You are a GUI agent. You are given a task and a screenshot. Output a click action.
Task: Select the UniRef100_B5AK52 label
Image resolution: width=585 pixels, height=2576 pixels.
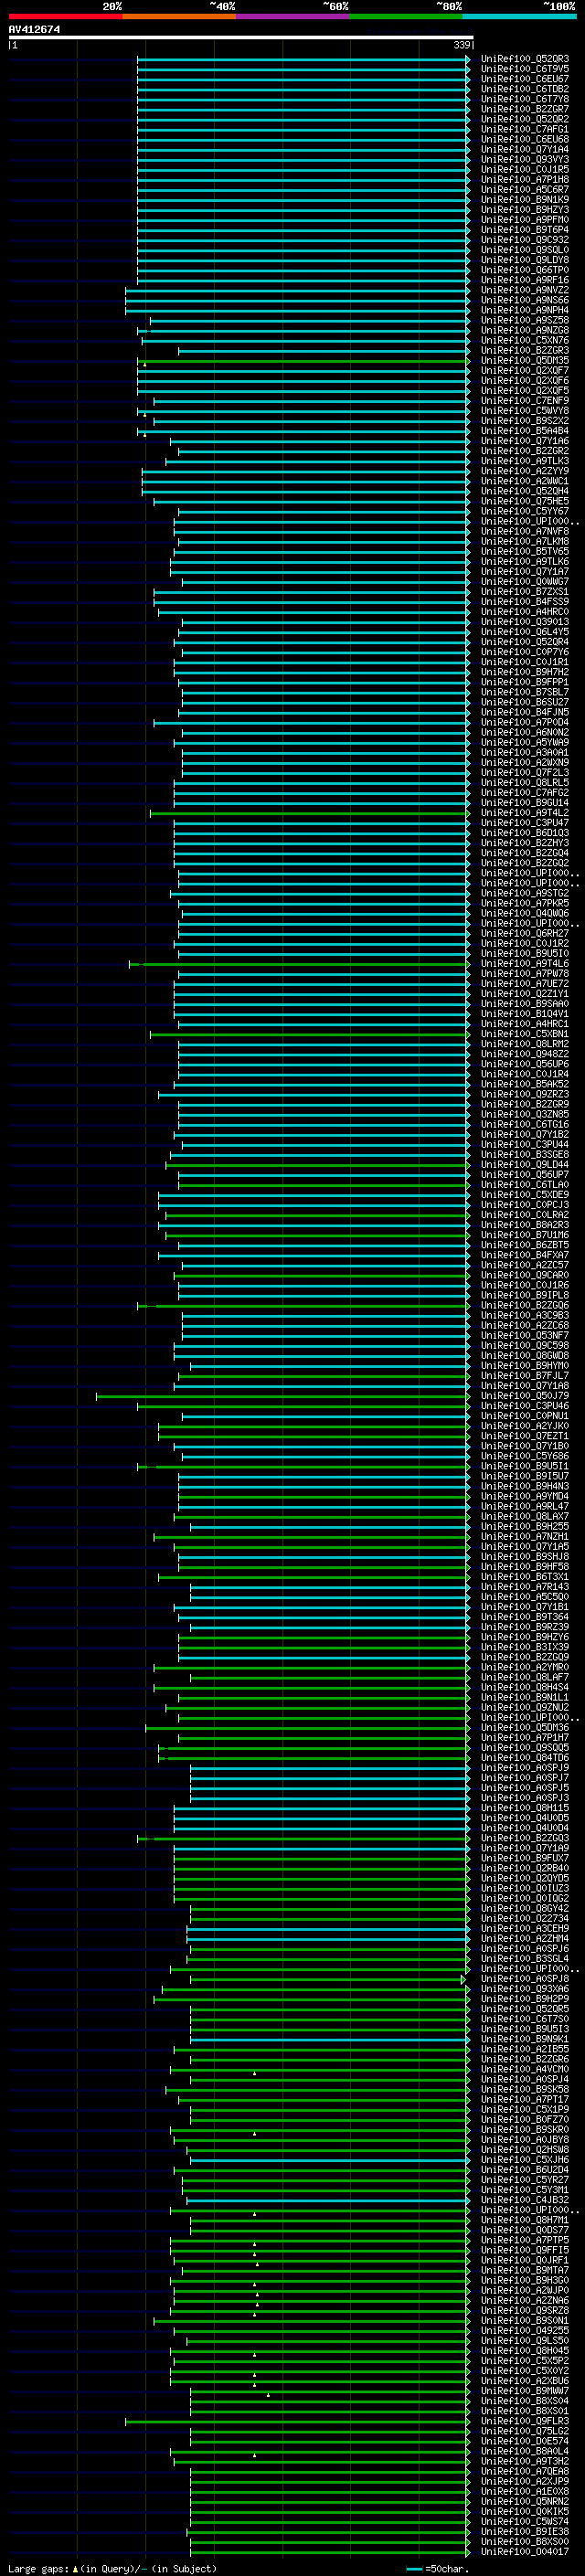coord(524,1084)
